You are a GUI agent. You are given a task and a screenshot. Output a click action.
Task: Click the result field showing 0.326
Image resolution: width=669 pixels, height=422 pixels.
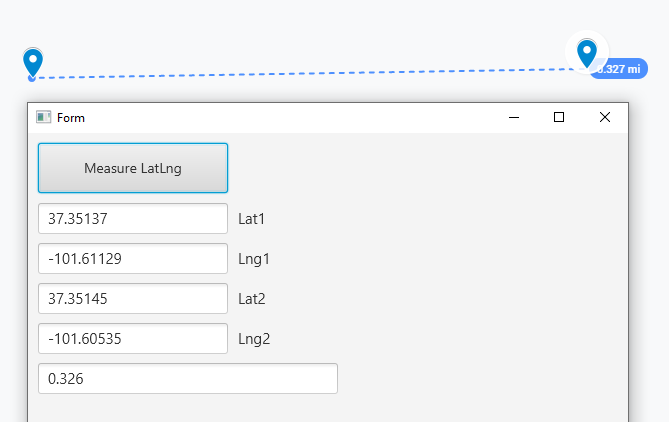tap(187, 379)
